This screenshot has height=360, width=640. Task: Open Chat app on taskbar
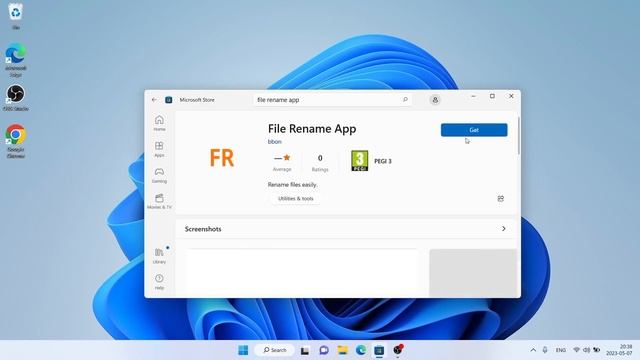pos(324,350)
